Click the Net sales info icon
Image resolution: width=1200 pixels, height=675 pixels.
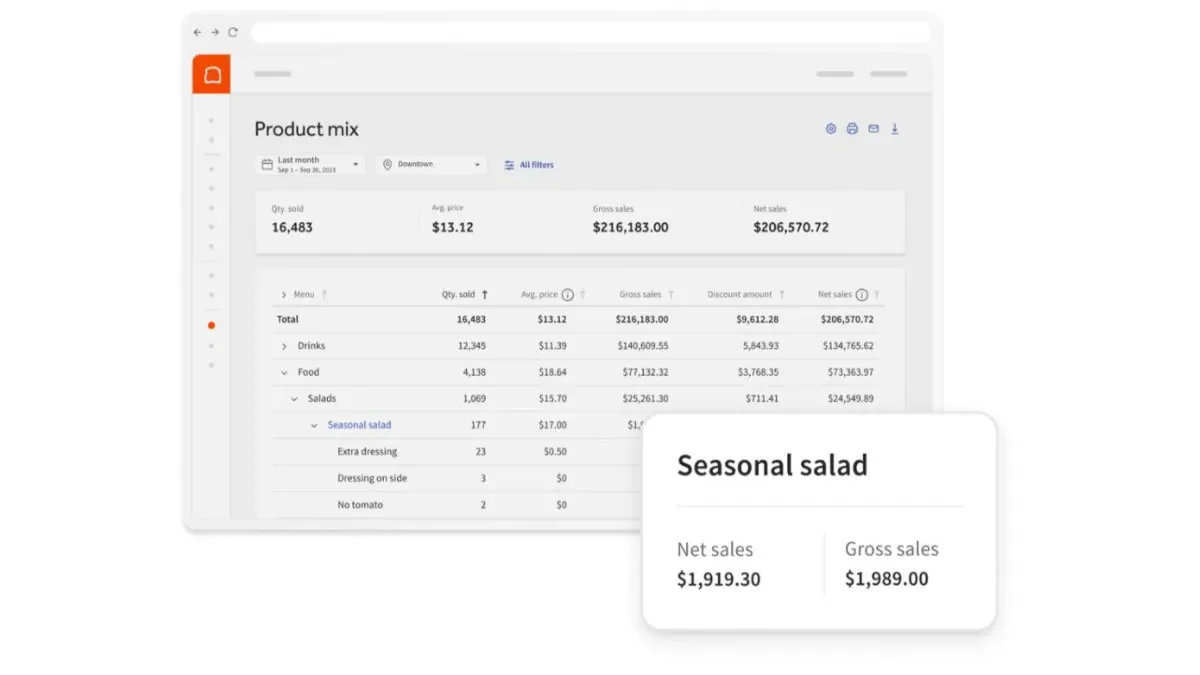click(x=862, y=295)
